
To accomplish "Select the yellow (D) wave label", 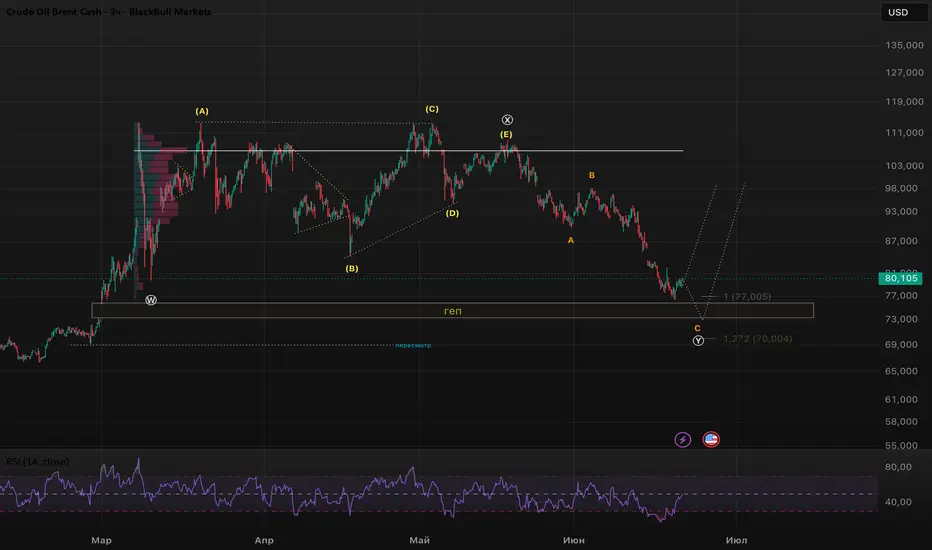I will [x=452, y=213].
